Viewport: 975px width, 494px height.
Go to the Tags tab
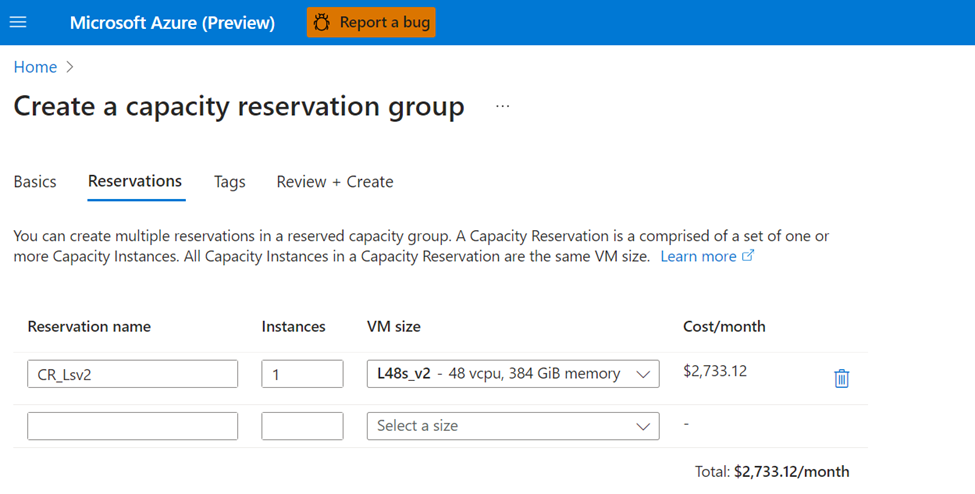pos(229,182)
